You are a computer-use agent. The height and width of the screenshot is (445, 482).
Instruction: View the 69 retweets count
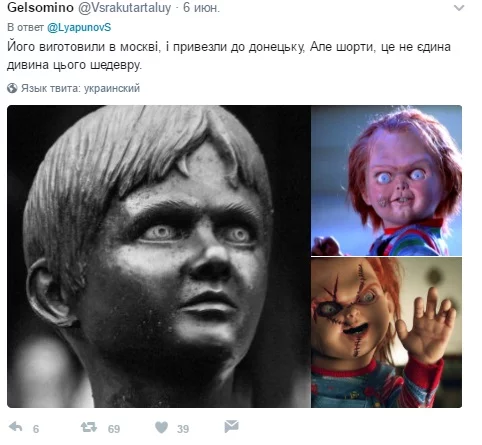114,429
